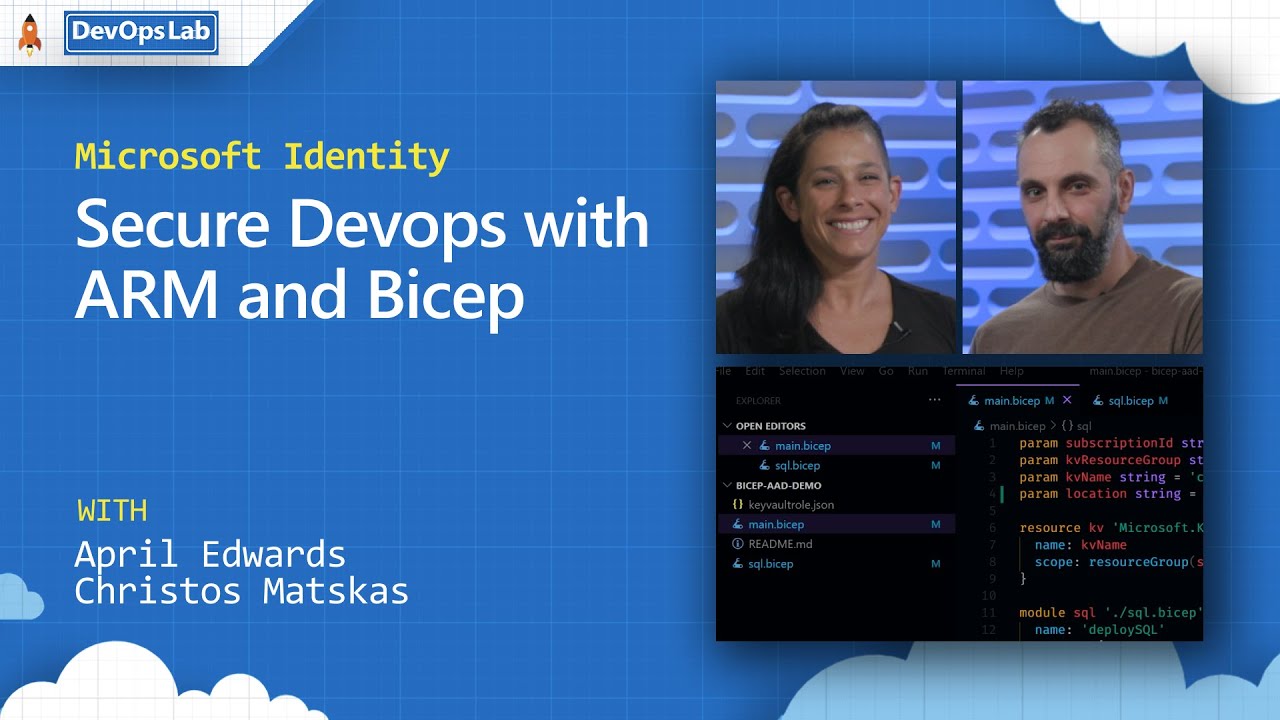This screenshot has width=1280, height=720.
Task: Click the DevOps Lab logo badge
Action: [x=141, y=32]
